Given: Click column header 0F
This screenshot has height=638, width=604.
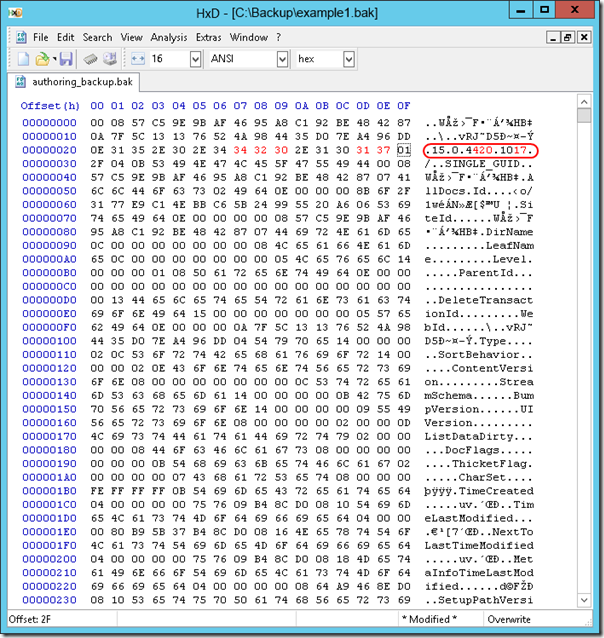Looking at the screenshot, I should (404, 106).
